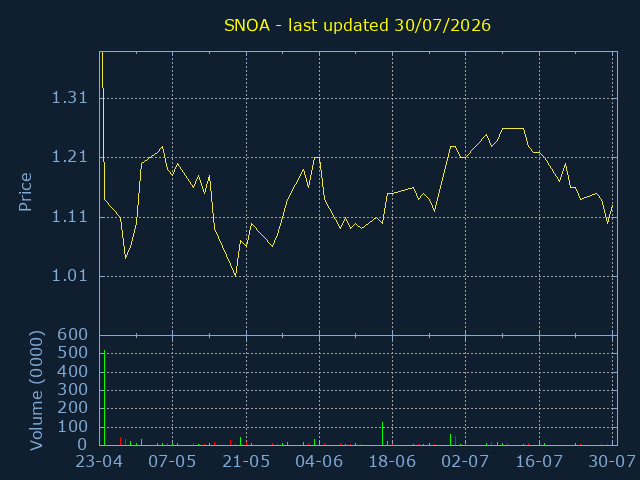640x480 pixels.
Task: Click the 18-06 date label
Action: click(x=392, y=462)
